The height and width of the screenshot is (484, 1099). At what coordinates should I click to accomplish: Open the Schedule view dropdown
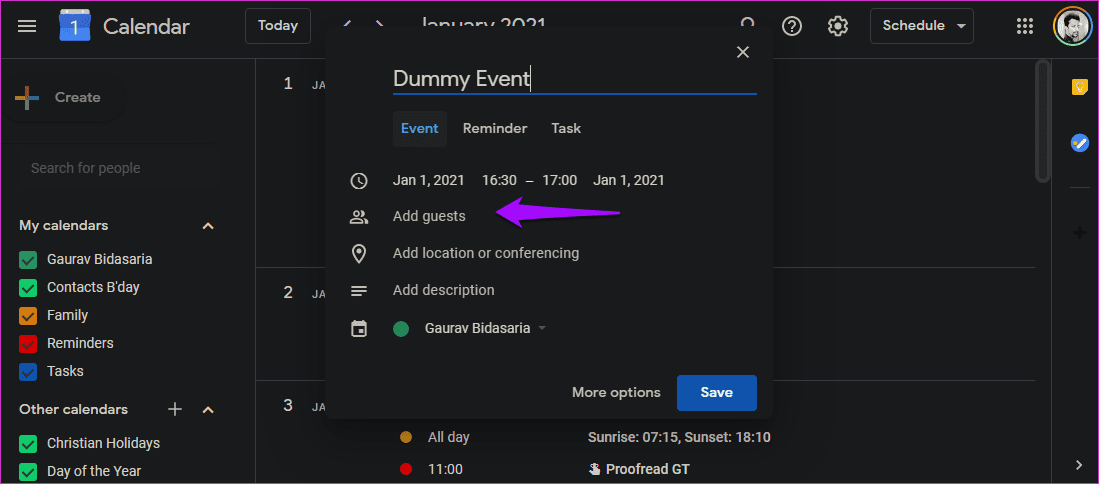coord(922,26)
